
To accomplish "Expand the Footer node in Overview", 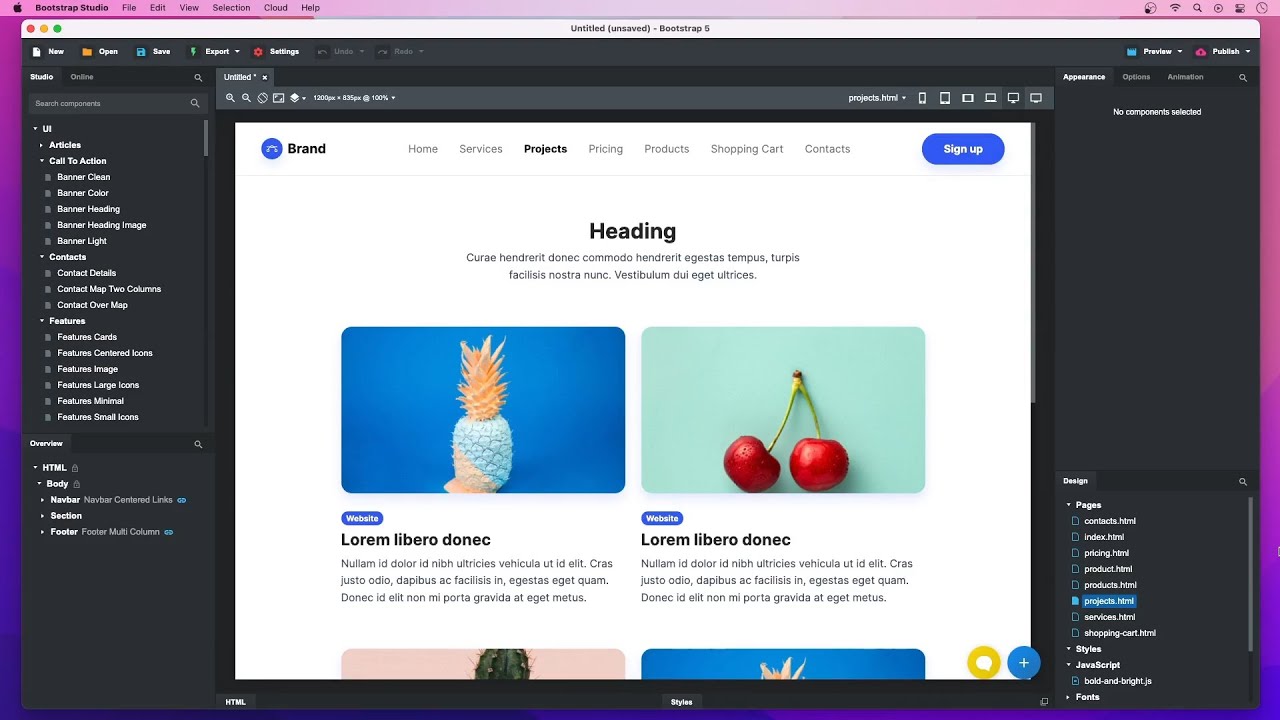I will point(43,532).
